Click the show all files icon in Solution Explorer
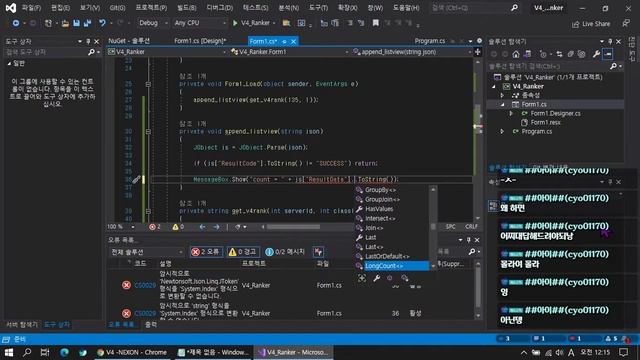This screenshot has width=640, height=360. pos(582,54)
